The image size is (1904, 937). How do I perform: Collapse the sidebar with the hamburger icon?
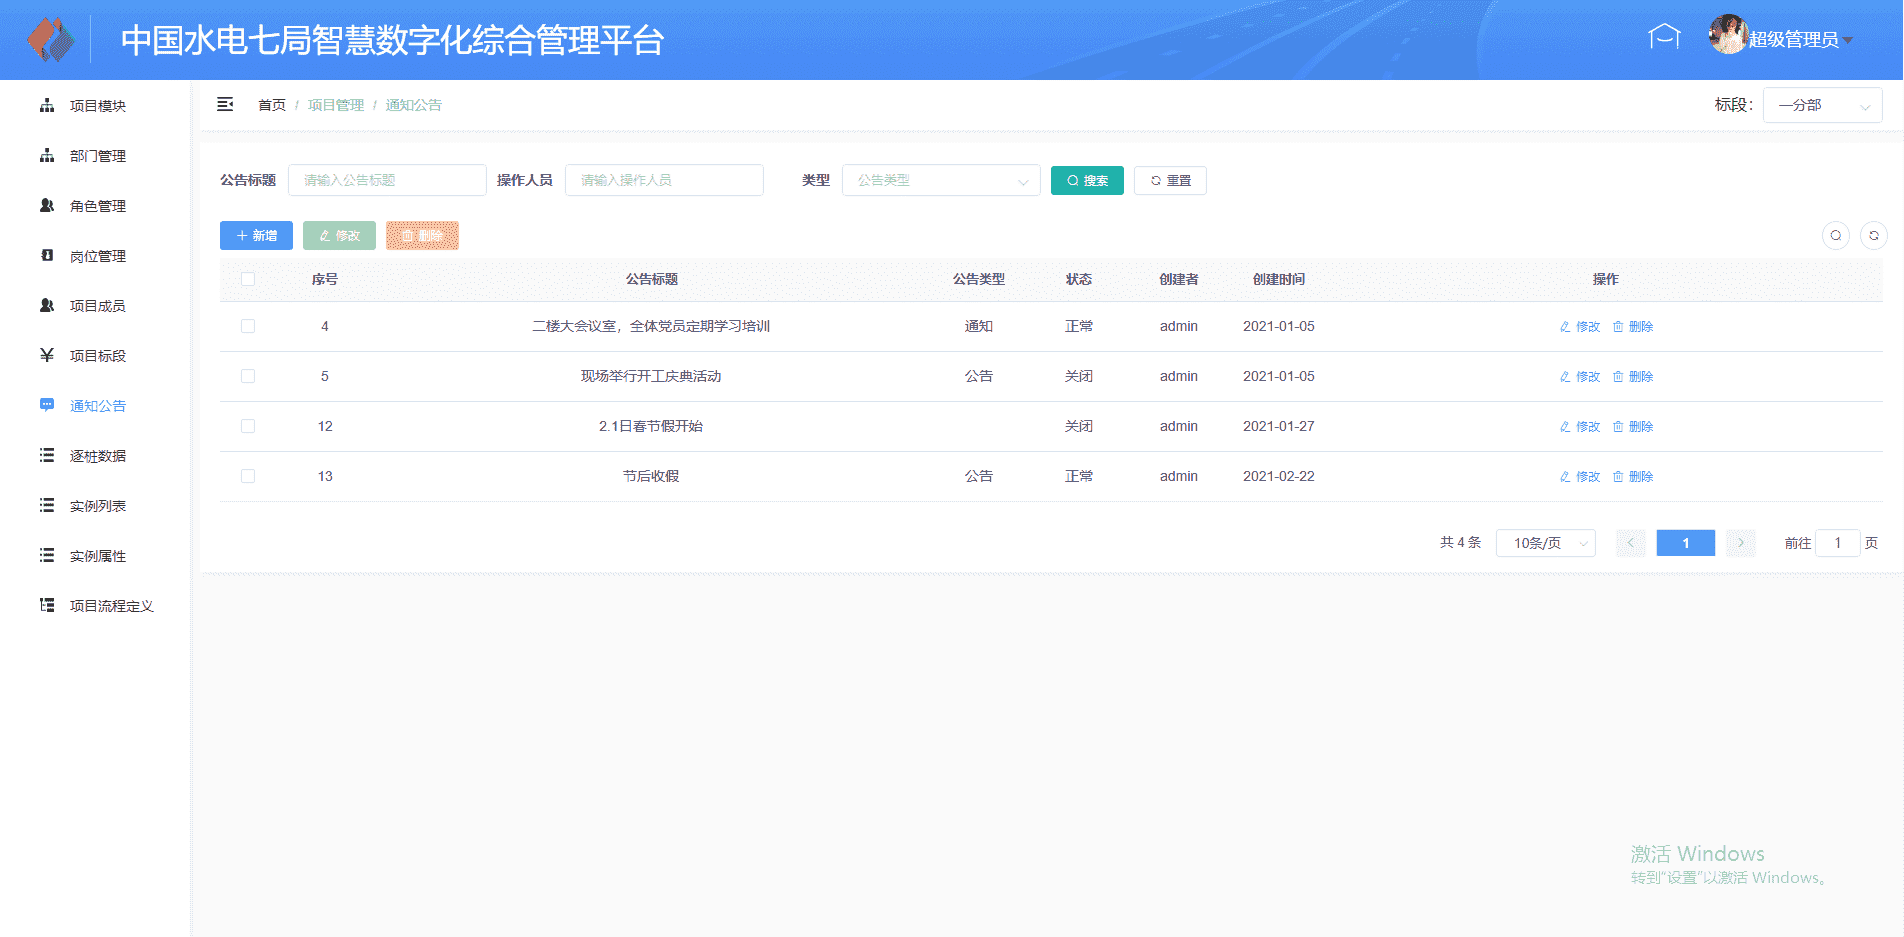click(x=225, y=105)
